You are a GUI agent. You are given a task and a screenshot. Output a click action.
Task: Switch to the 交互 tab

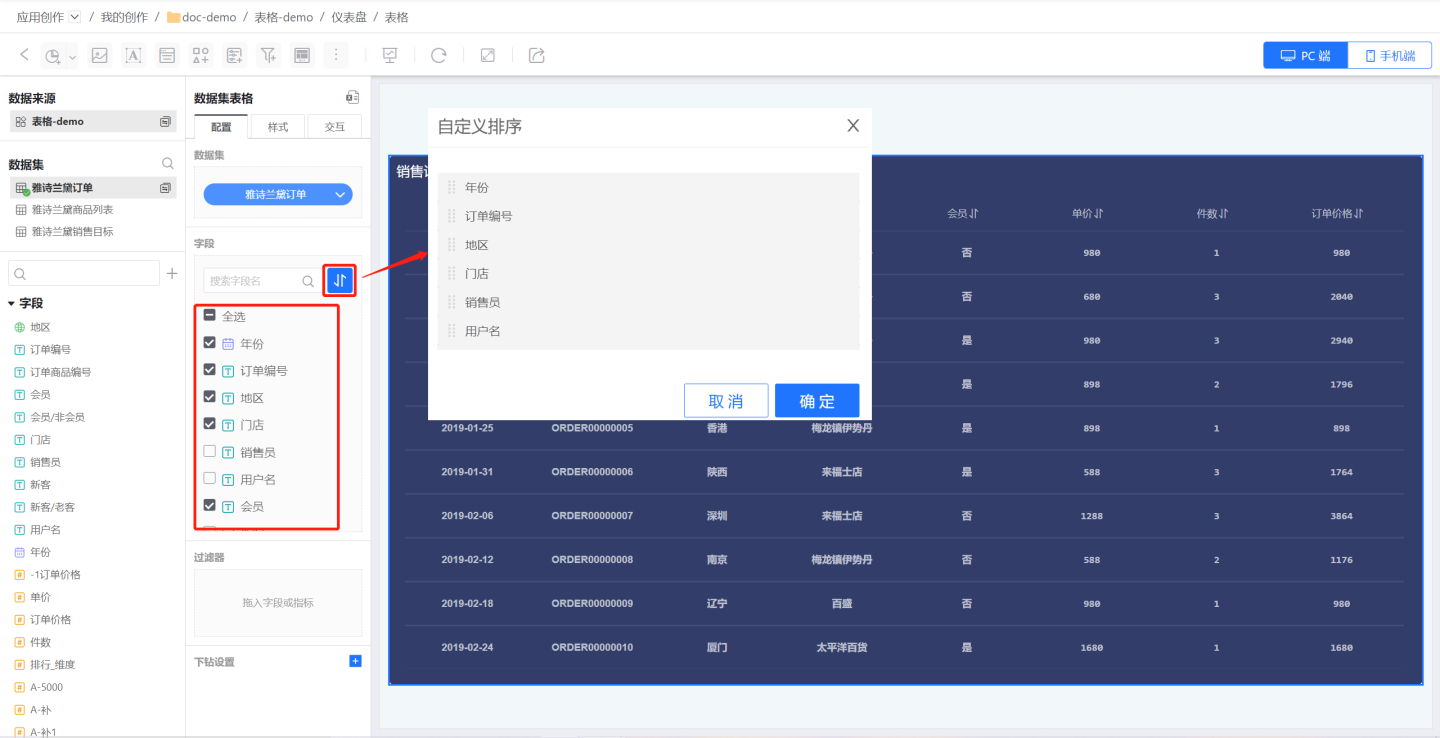tap(334, 127)
